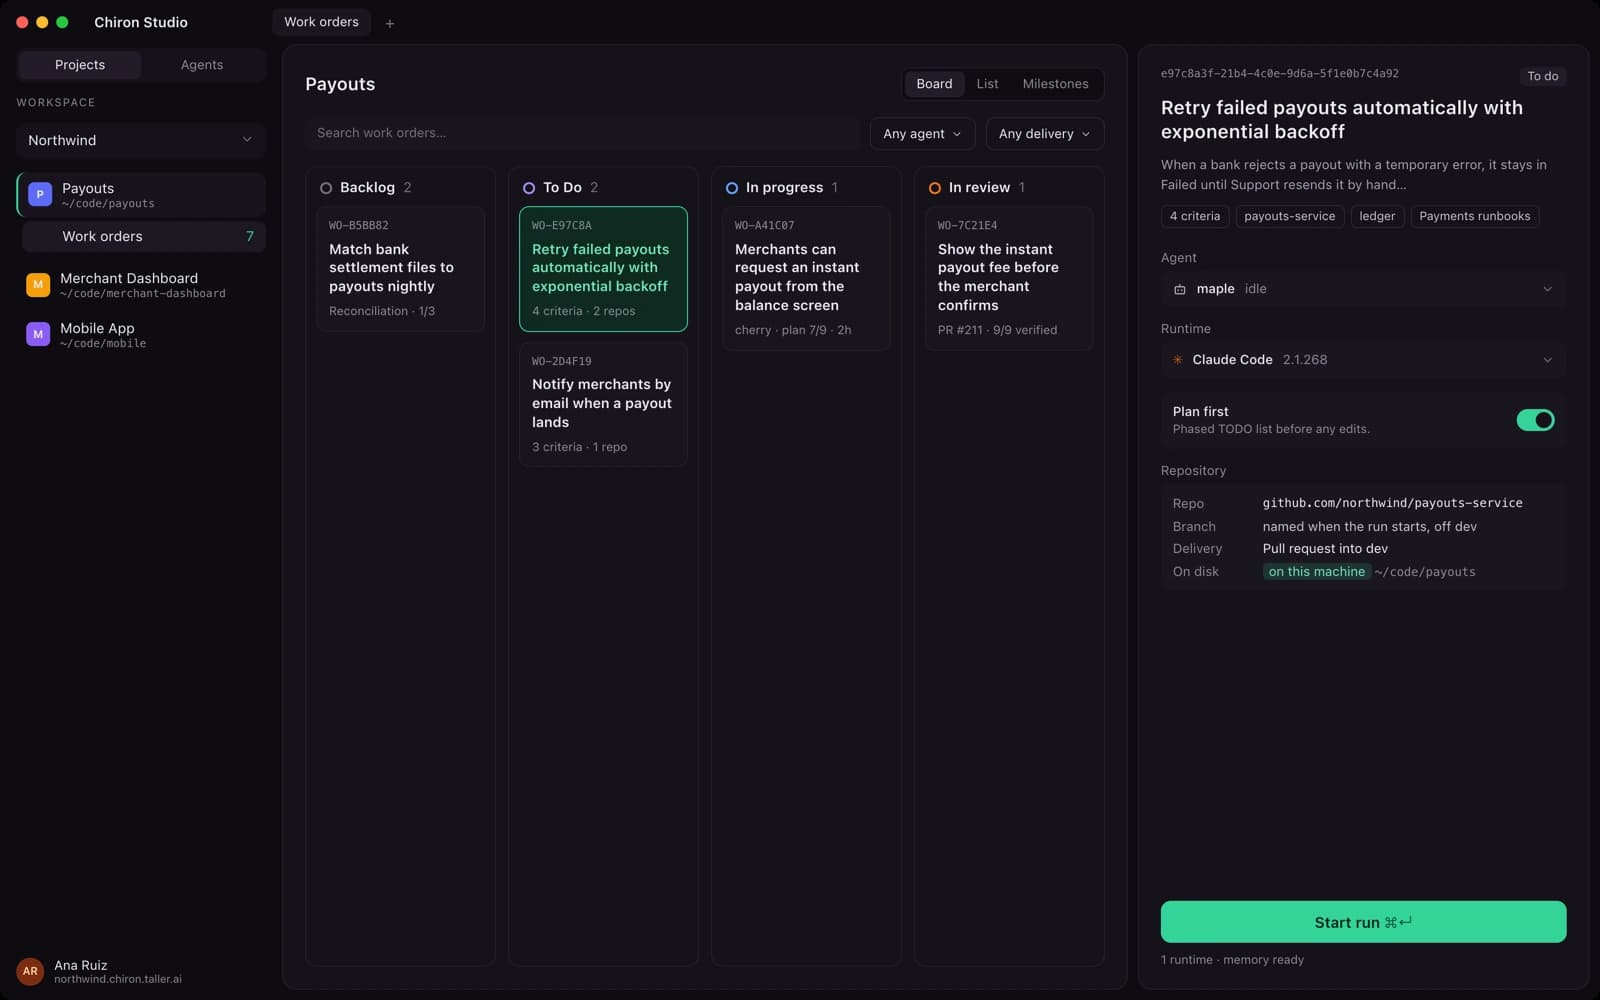Open the Notify merchants by email card
The height and width of the screenshot is (1000, 1600).
tap(603, 404)
